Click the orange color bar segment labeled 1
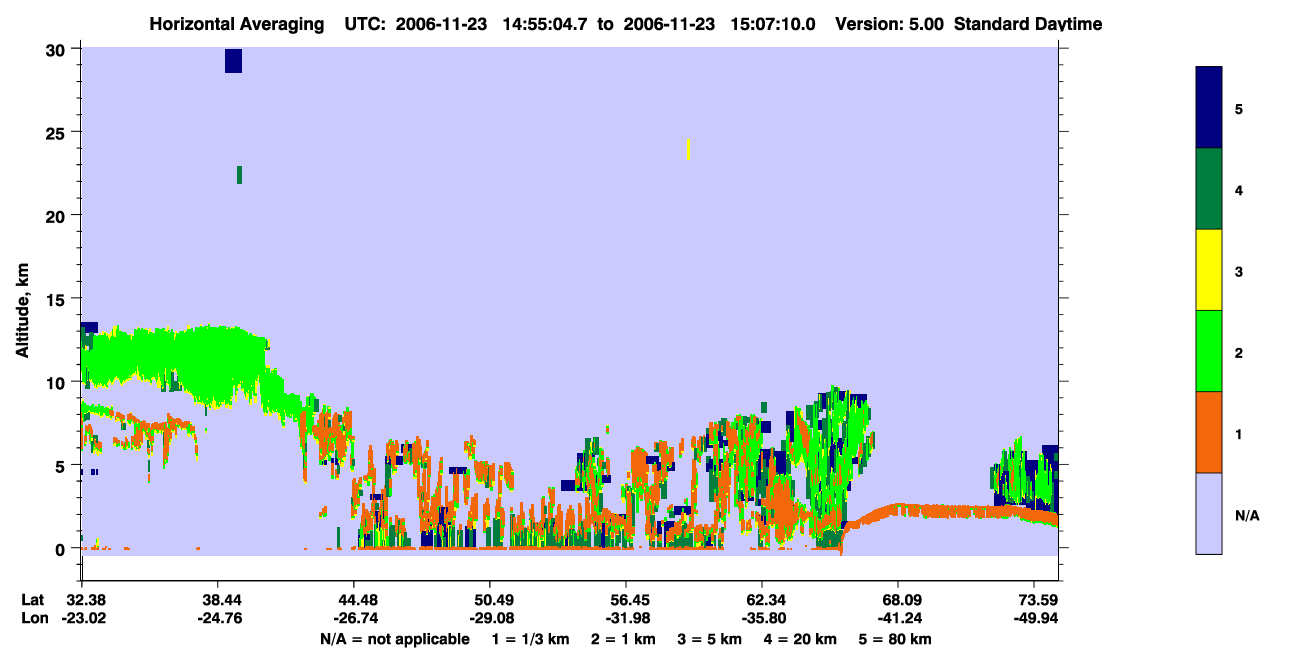Image resolution: width=1300 pixels, height=667 pixels. pos(1209,432)
